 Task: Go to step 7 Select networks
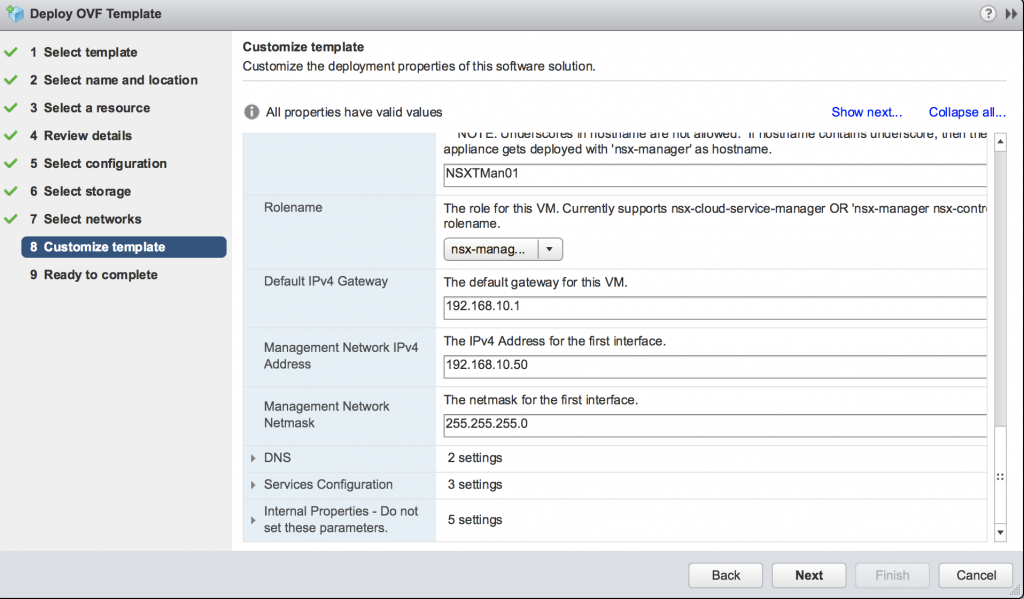tap(86, 219)
